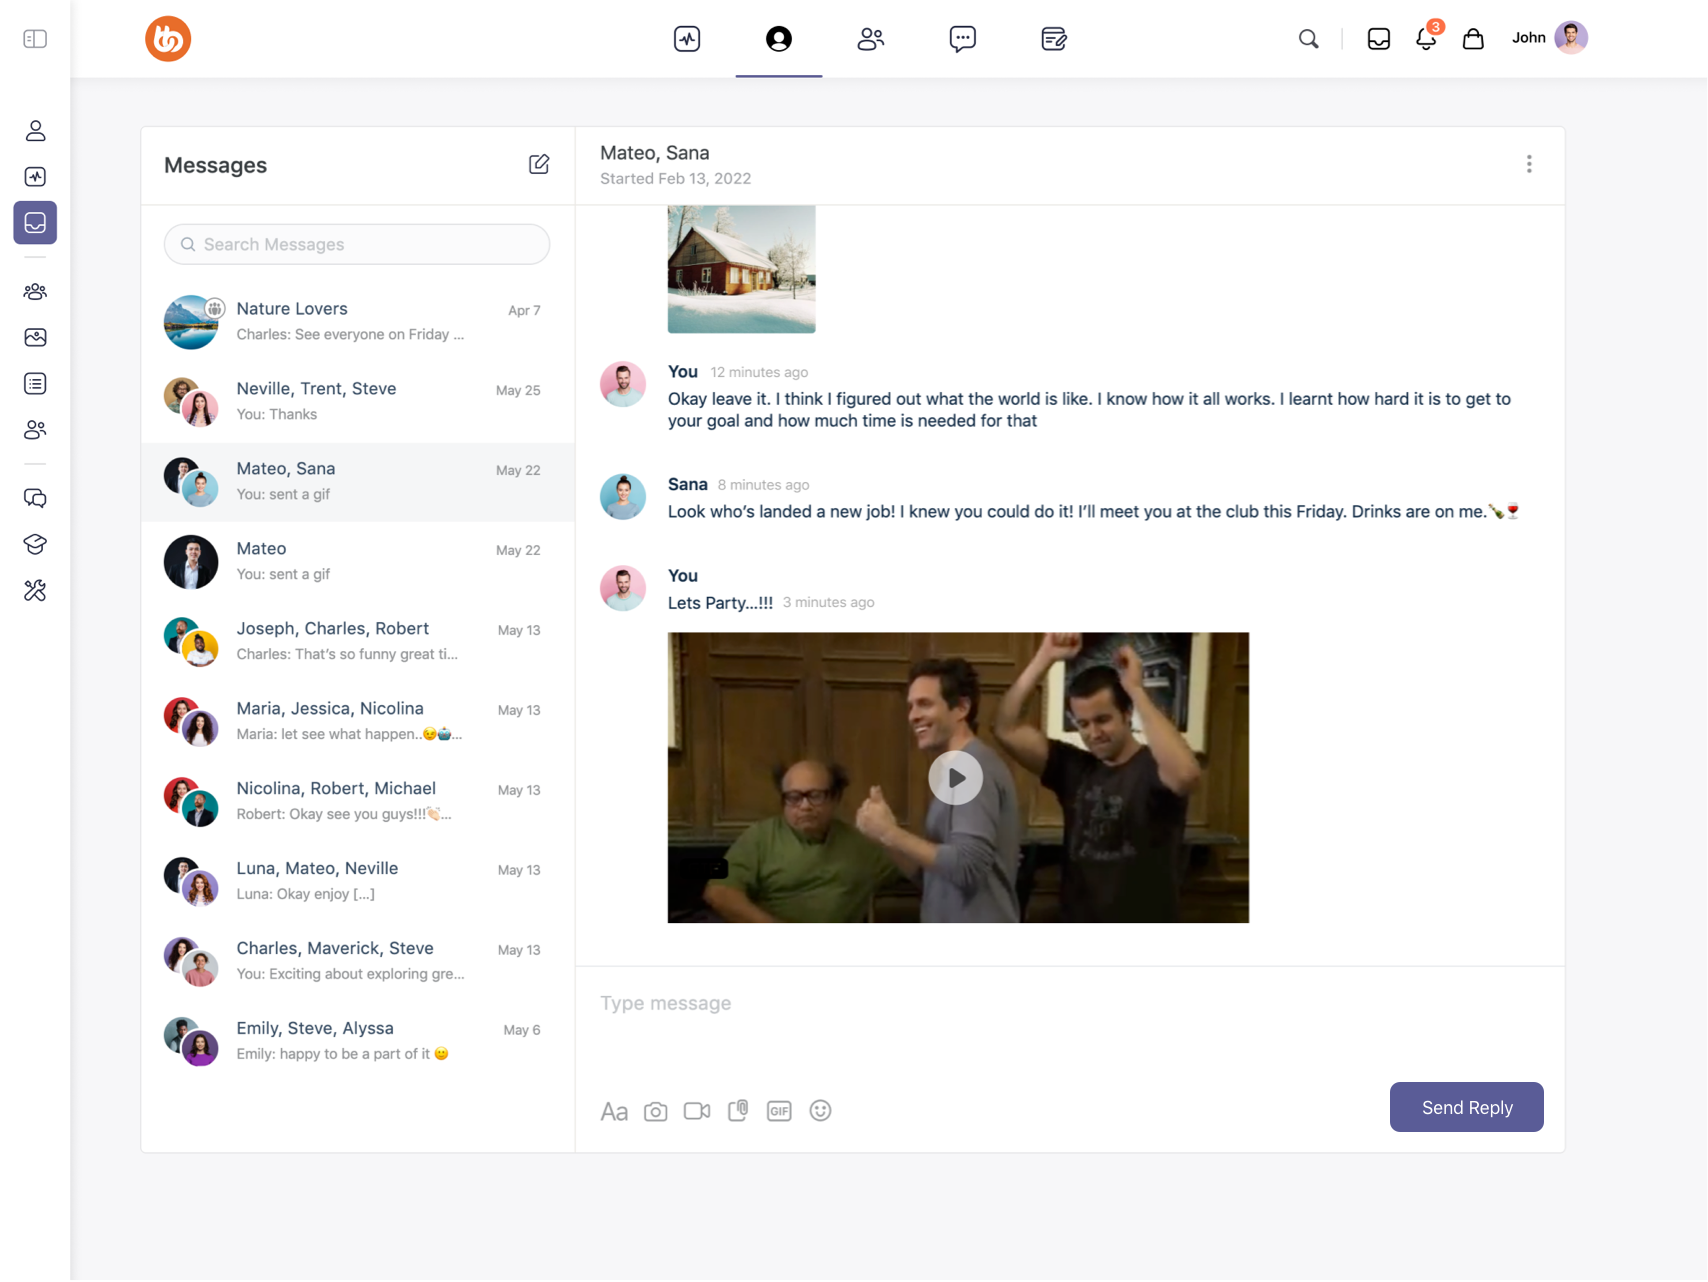The width and height of the screenshot is (1708, 1282).
Task: Click the search magnifier in header
Action: pyautogui.click(x=1308, y=39)
